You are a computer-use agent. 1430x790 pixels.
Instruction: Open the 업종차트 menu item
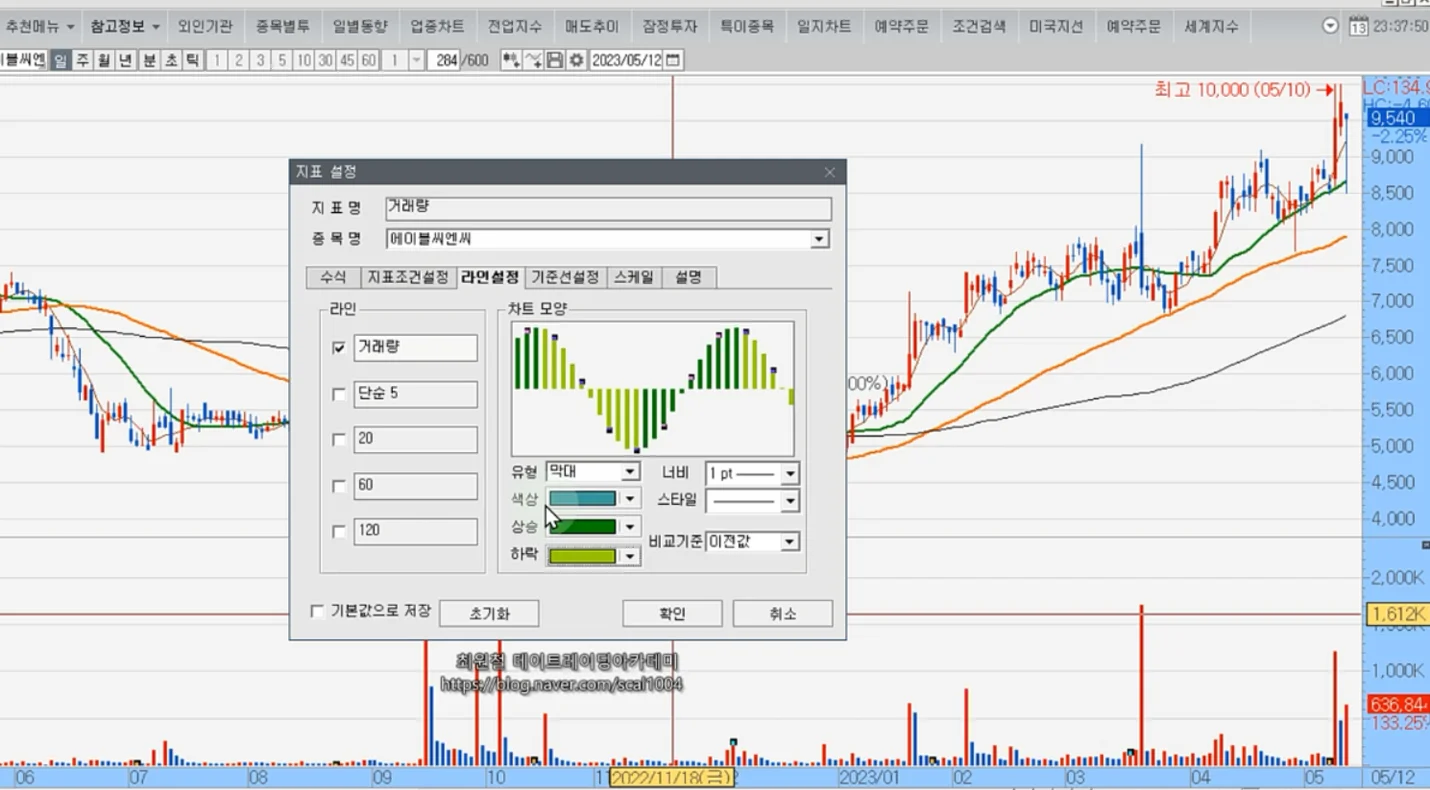(x=437, y=26)
